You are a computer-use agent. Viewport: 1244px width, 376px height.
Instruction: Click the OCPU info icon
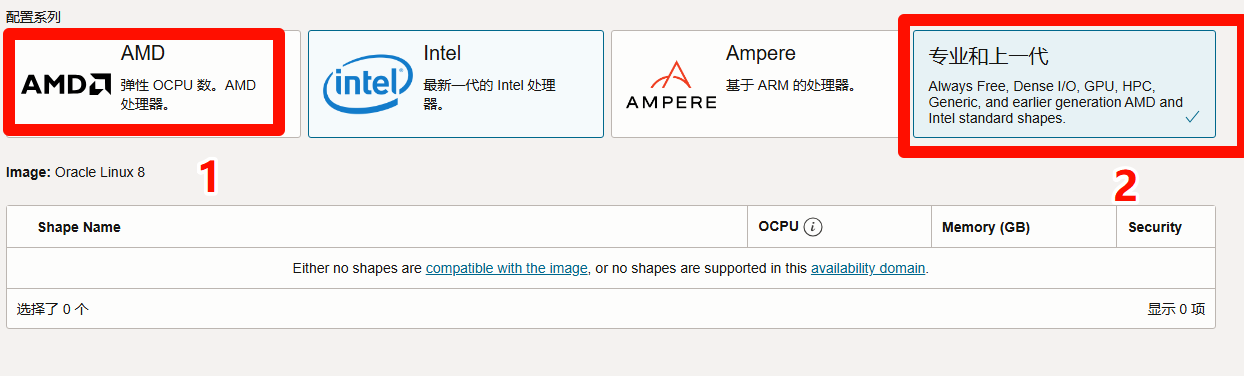(813, 227)
